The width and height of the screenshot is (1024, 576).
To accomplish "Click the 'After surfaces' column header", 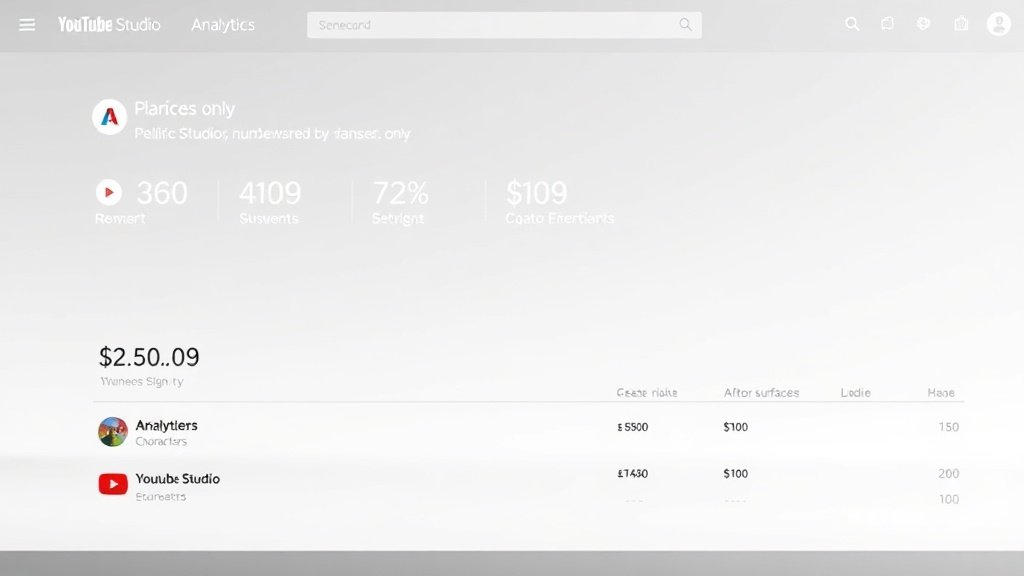I will coord(761,392).
